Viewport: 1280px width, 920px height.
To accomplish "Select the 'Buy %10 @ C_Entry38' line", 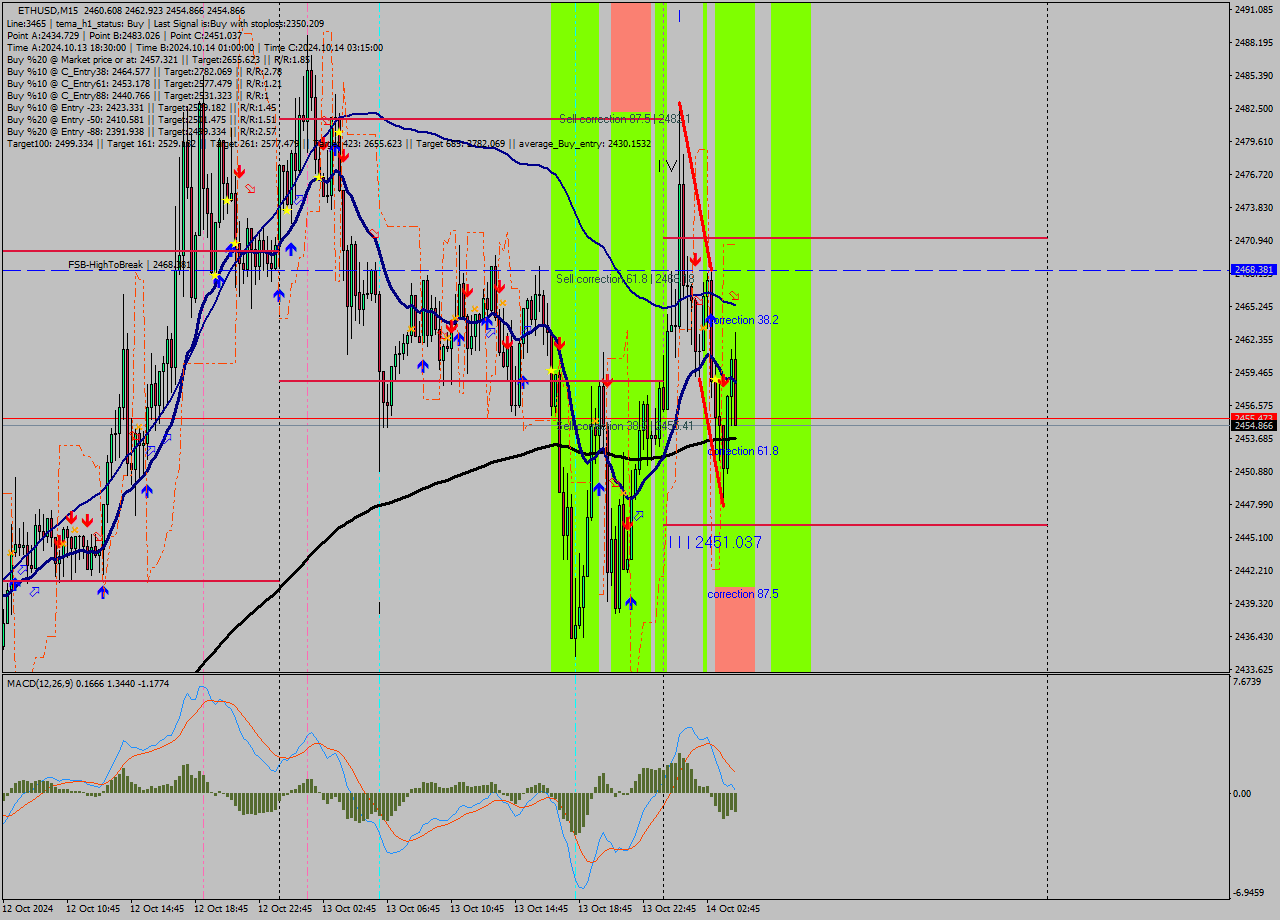I will (x=144, y=71).
